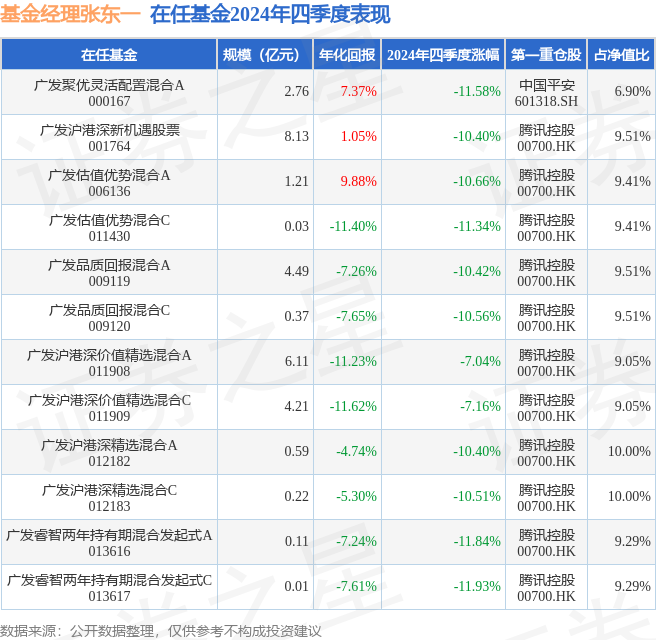Click the 2024年四季度涨幅 column header
Viewport: 656px width, 640px height.
point(443,54)
